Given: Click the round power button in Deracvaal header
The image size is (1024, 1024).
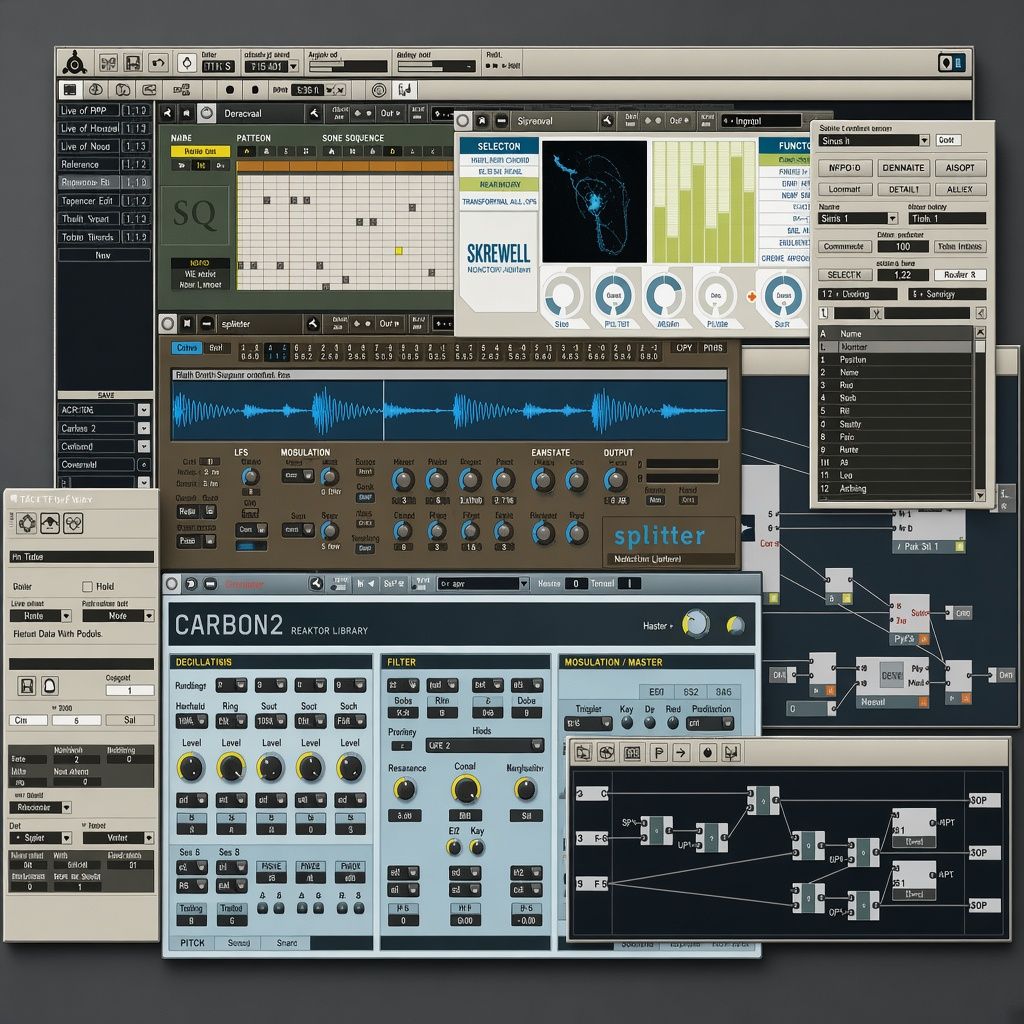Looking at the screenshot, I should coord(206,113).
